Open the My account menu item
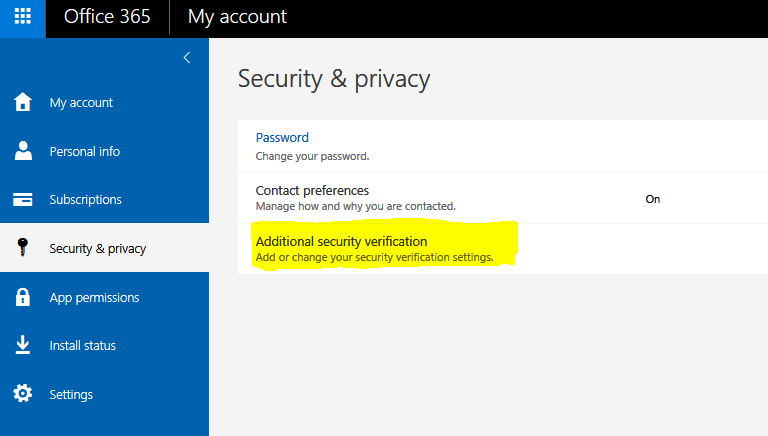This screenshot has height=436, width=768. pos(81,102)
